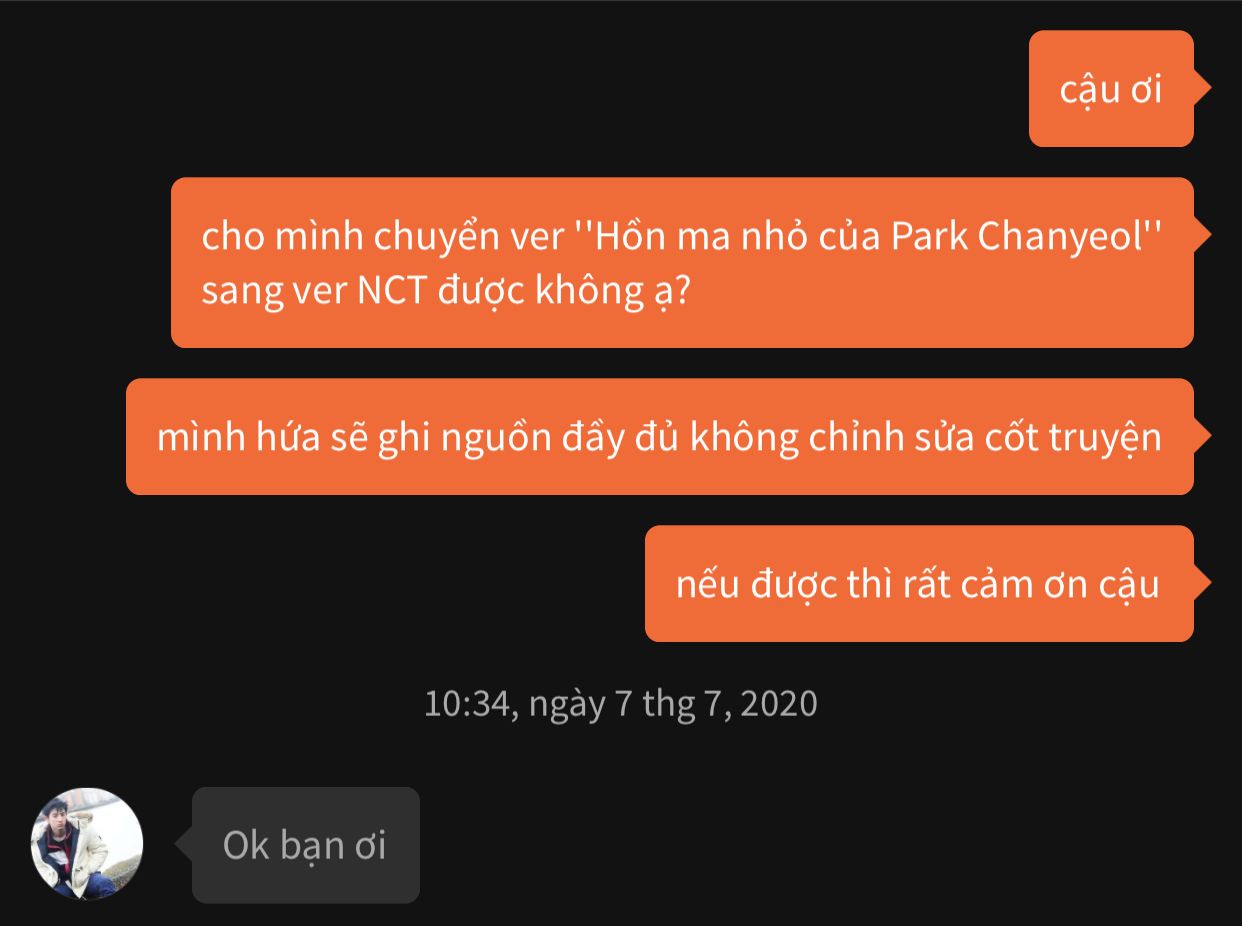This screenshot has height=926, width=1242.
Task: Click the tail pointer of "cảm ơn cậu" bubble
Action: point(1203,583)
